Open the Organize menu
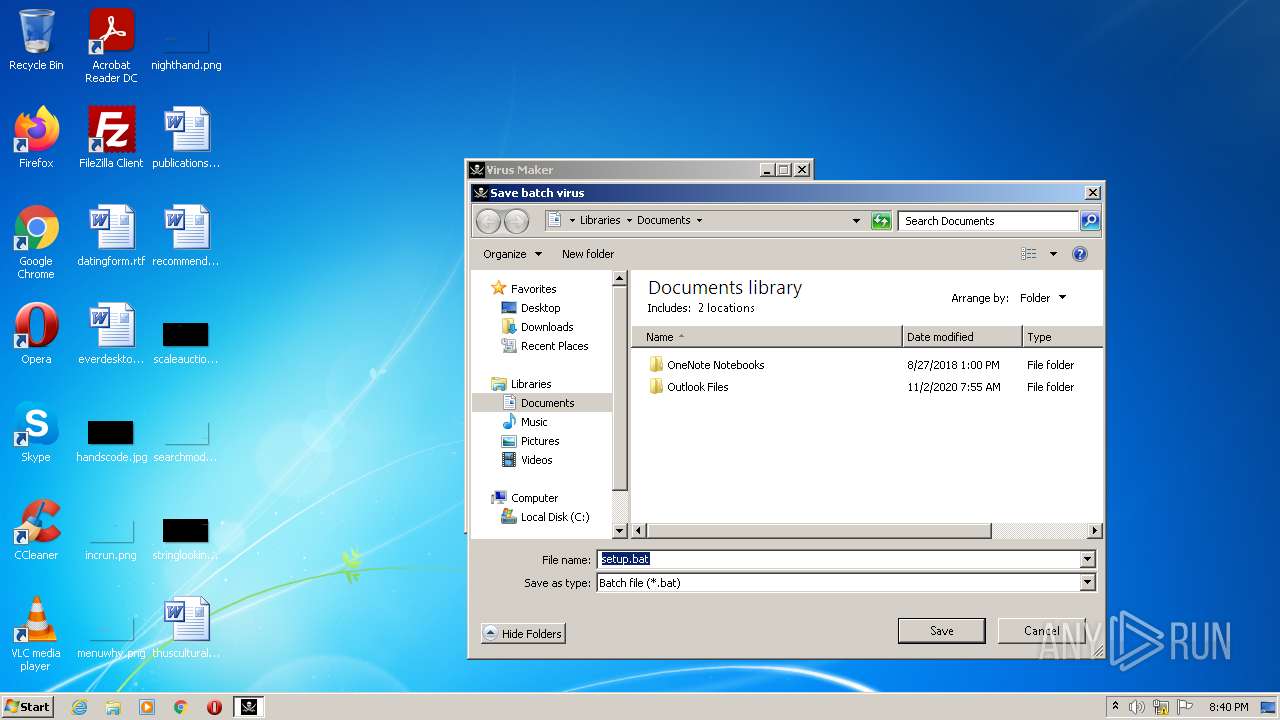This screenshot has height=720, width=1280. click(512, 254)
